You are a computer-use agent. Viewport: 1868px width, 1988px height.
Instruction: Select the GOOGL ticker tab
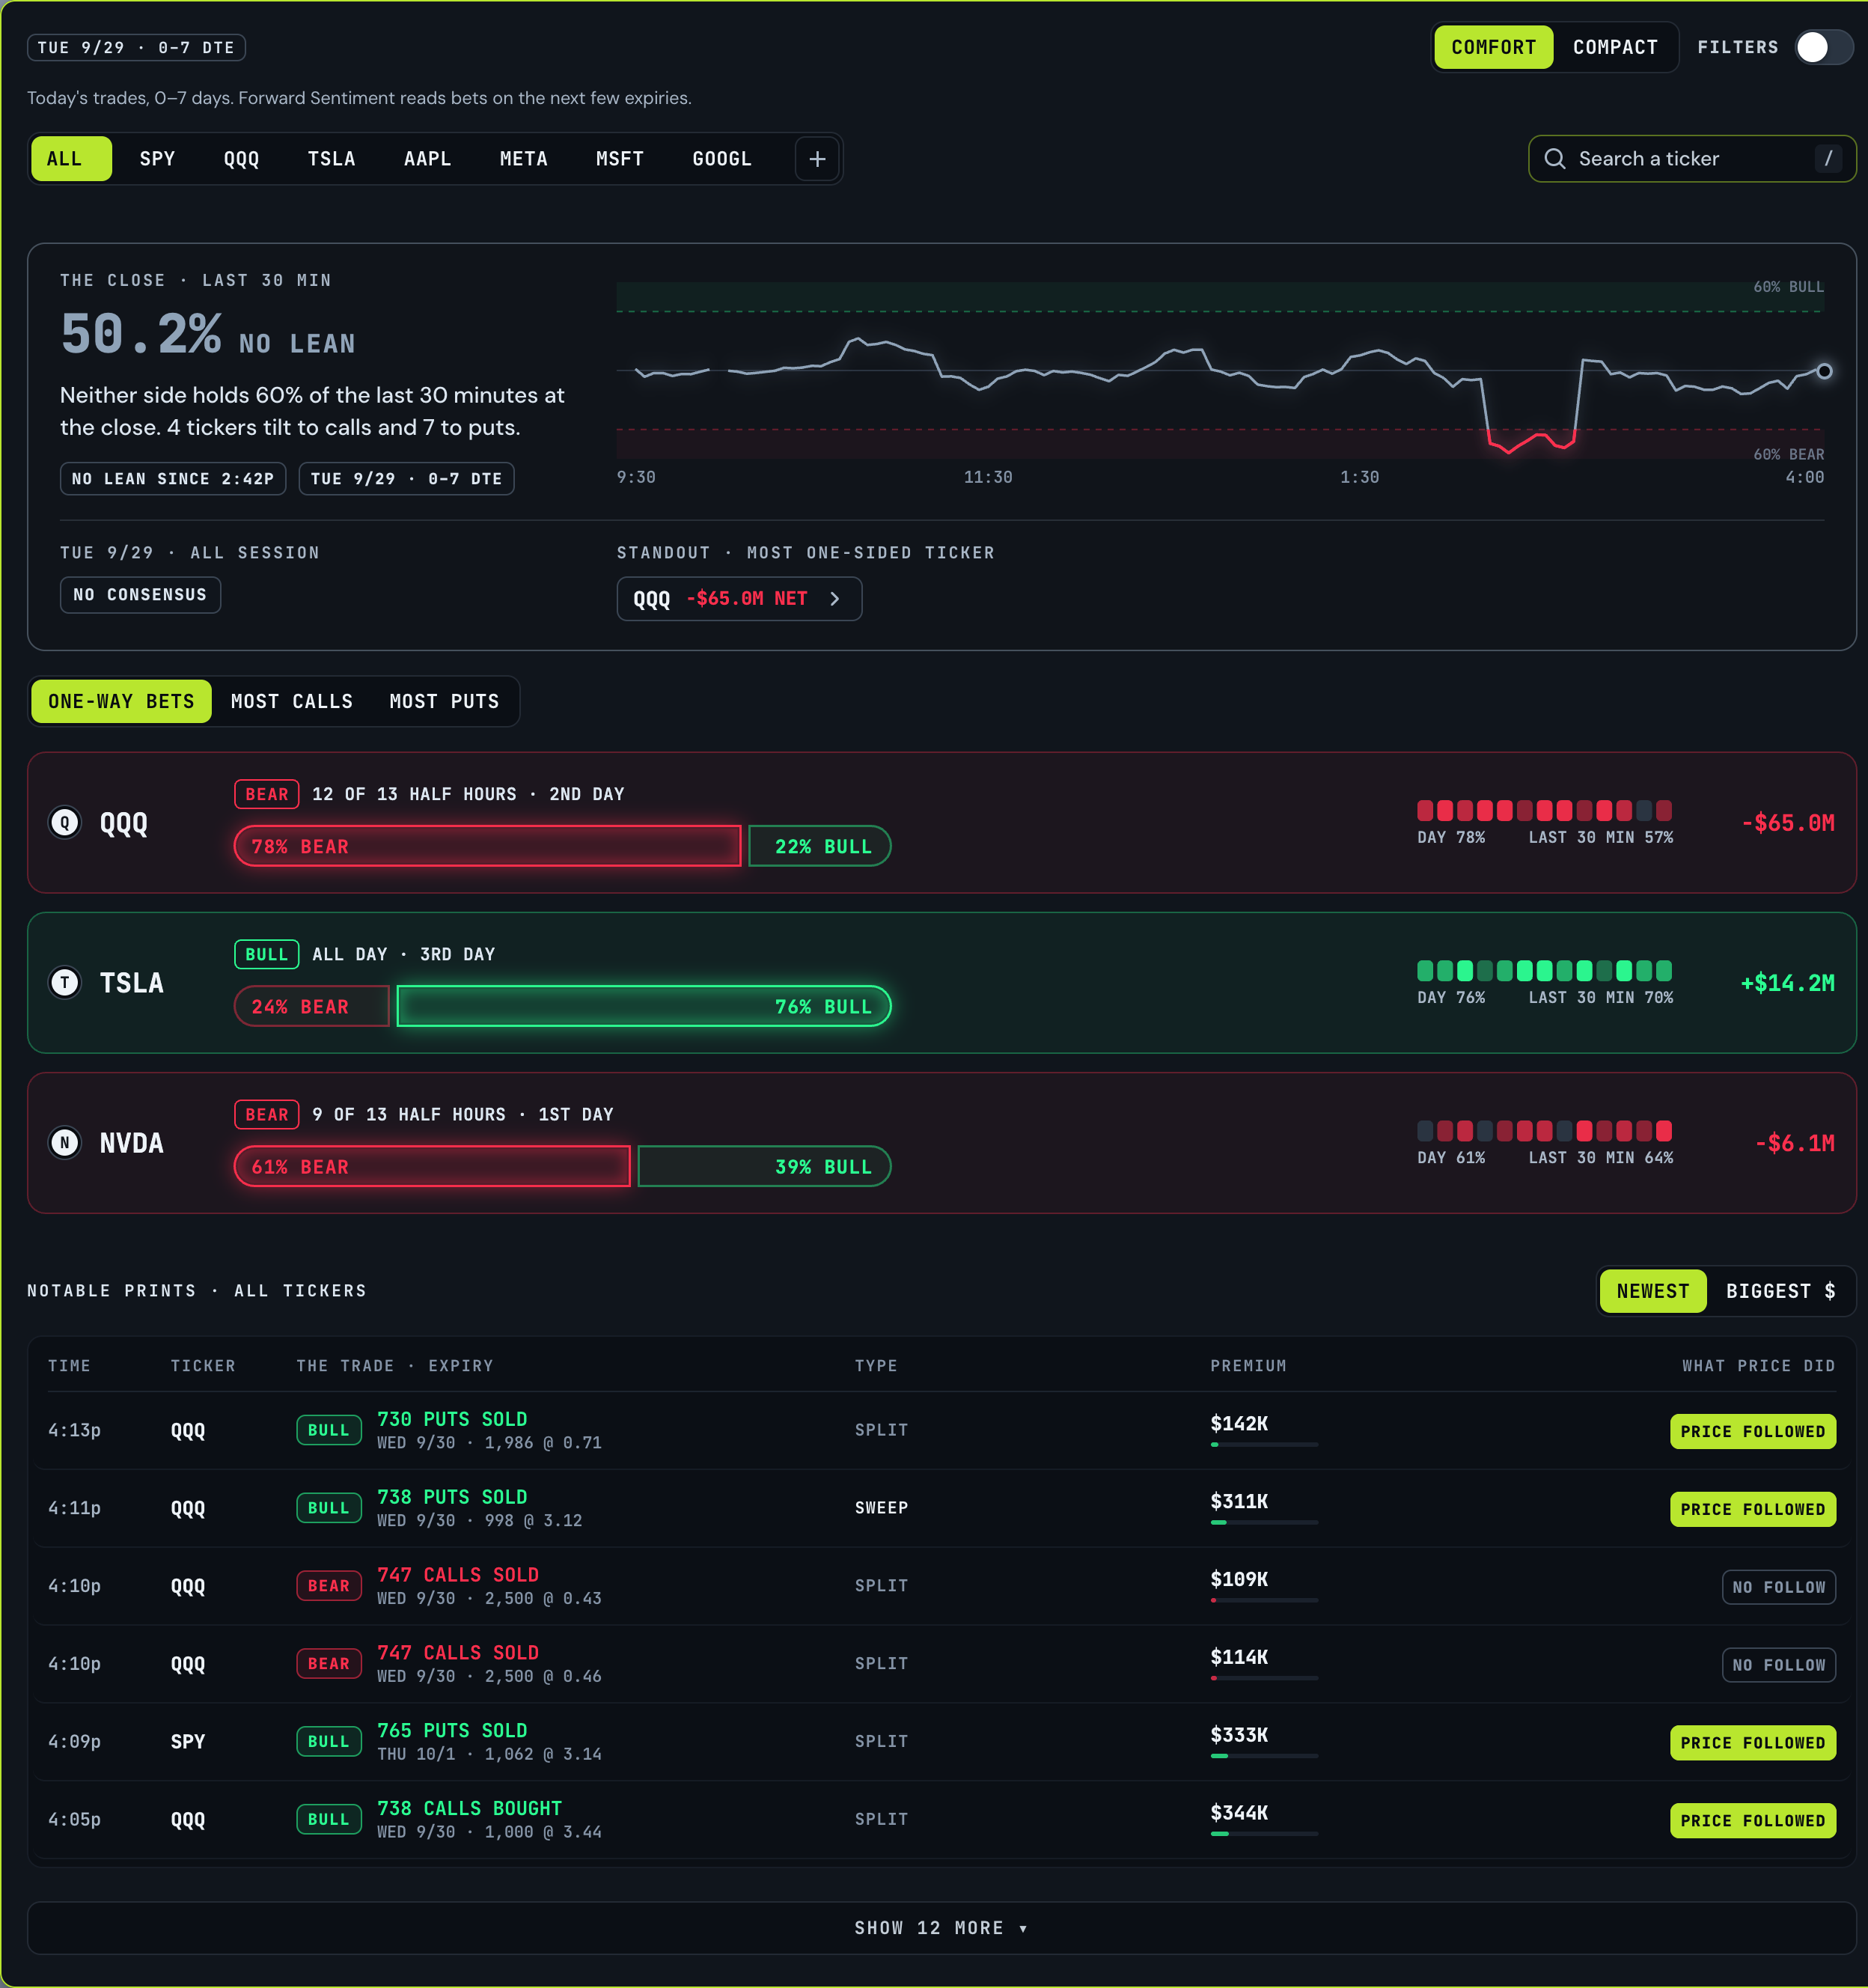(721, 159)
